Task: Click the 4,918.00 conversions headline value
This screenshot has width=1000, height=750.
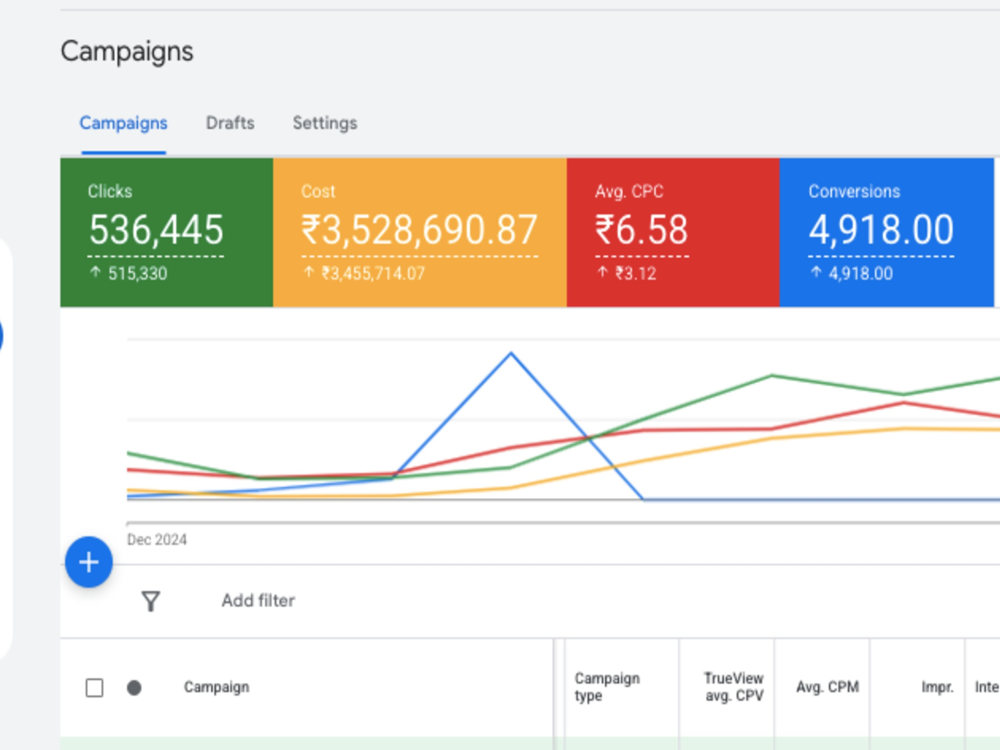Action: pos(881,230)
